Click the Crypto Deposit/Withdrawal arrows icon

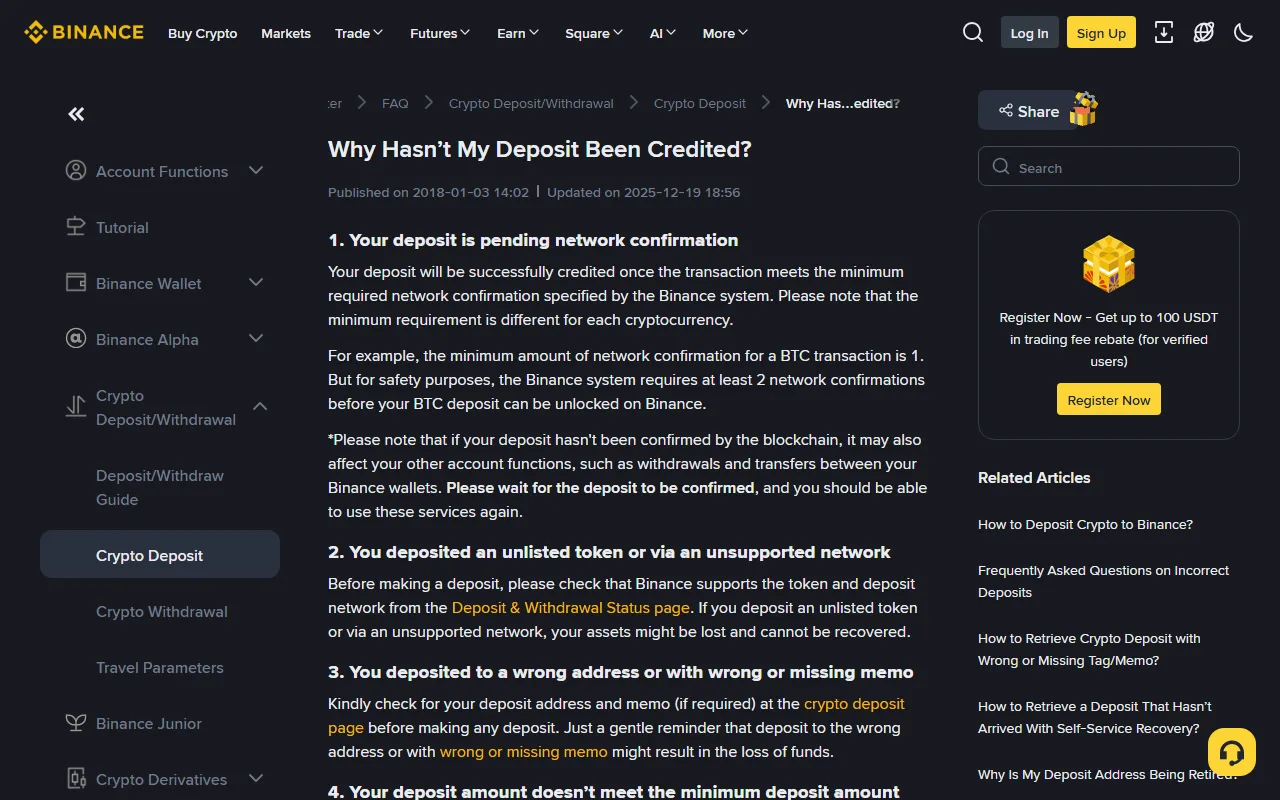(76, 406)
